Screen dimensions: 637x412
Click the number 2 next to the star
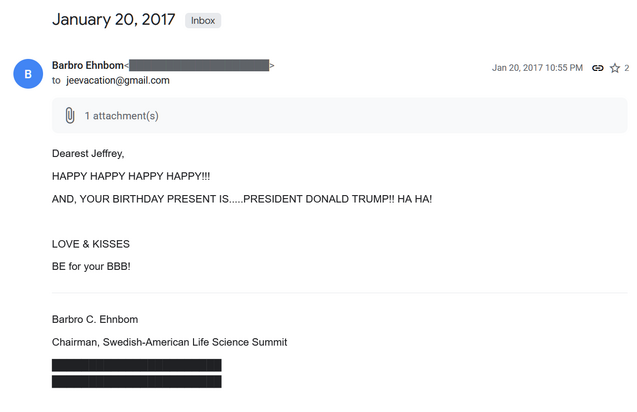pos(626,68)
